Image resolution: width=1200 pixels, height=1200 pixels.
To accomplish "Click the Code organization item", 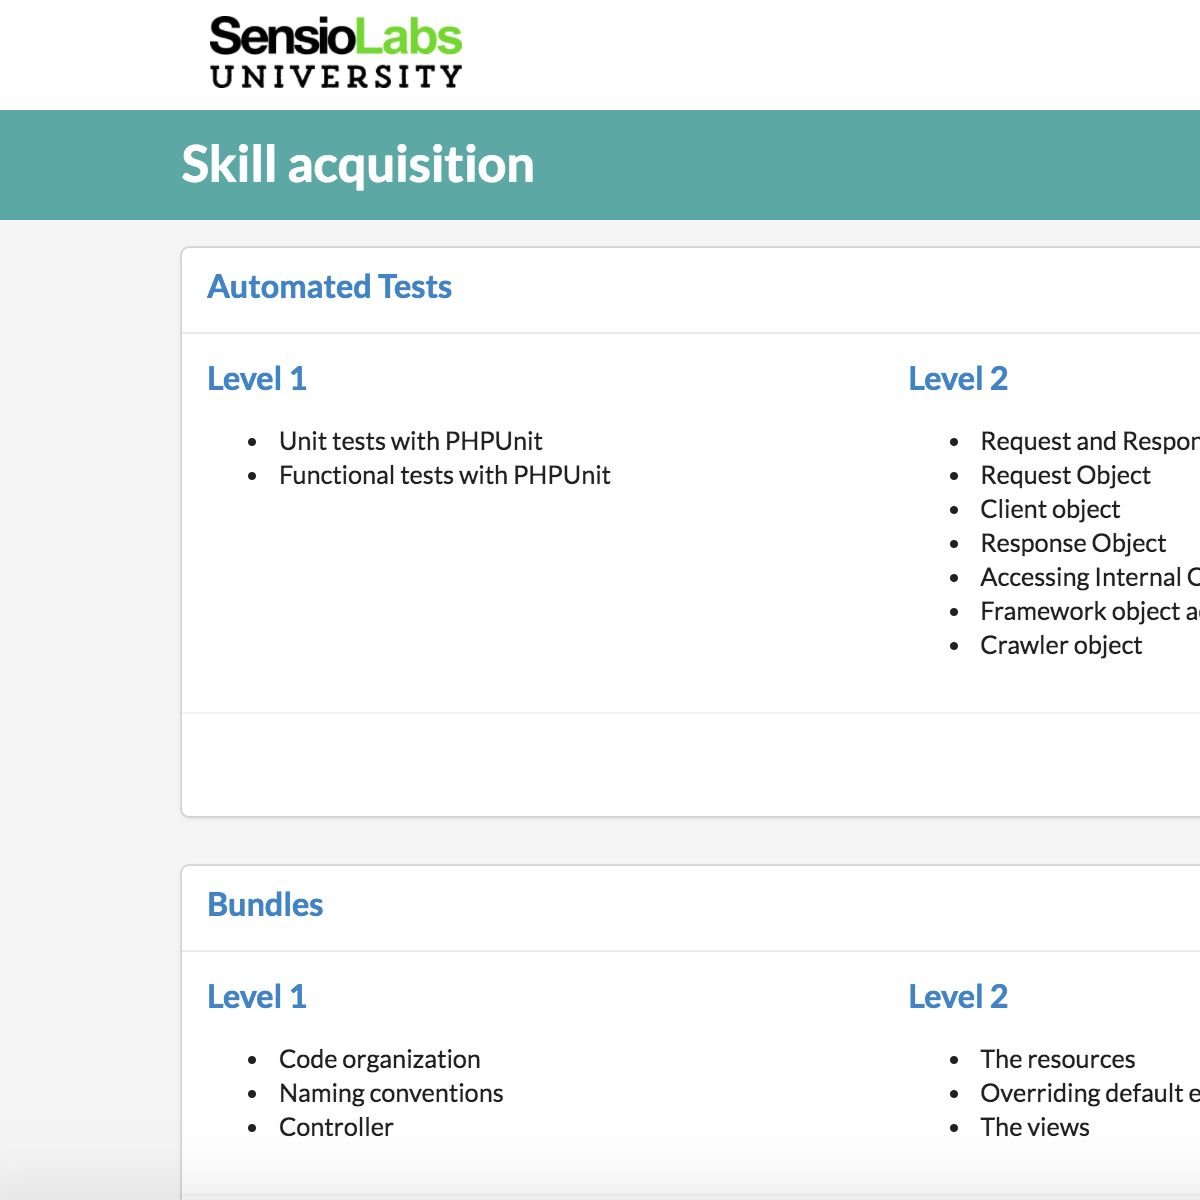I will tap(379, 1059).
